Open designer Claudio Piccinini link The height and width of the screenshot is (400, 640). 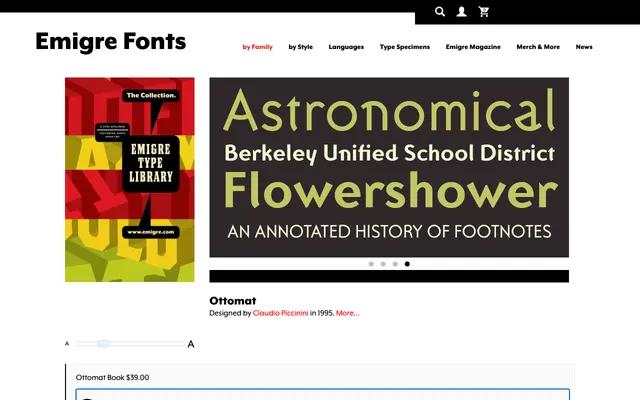[x=280, y=313]
